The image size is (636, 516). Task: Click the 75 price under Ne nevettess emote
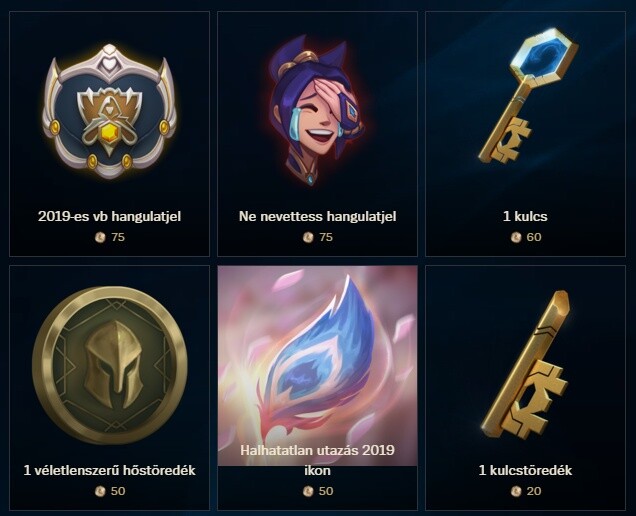point(326,237)
